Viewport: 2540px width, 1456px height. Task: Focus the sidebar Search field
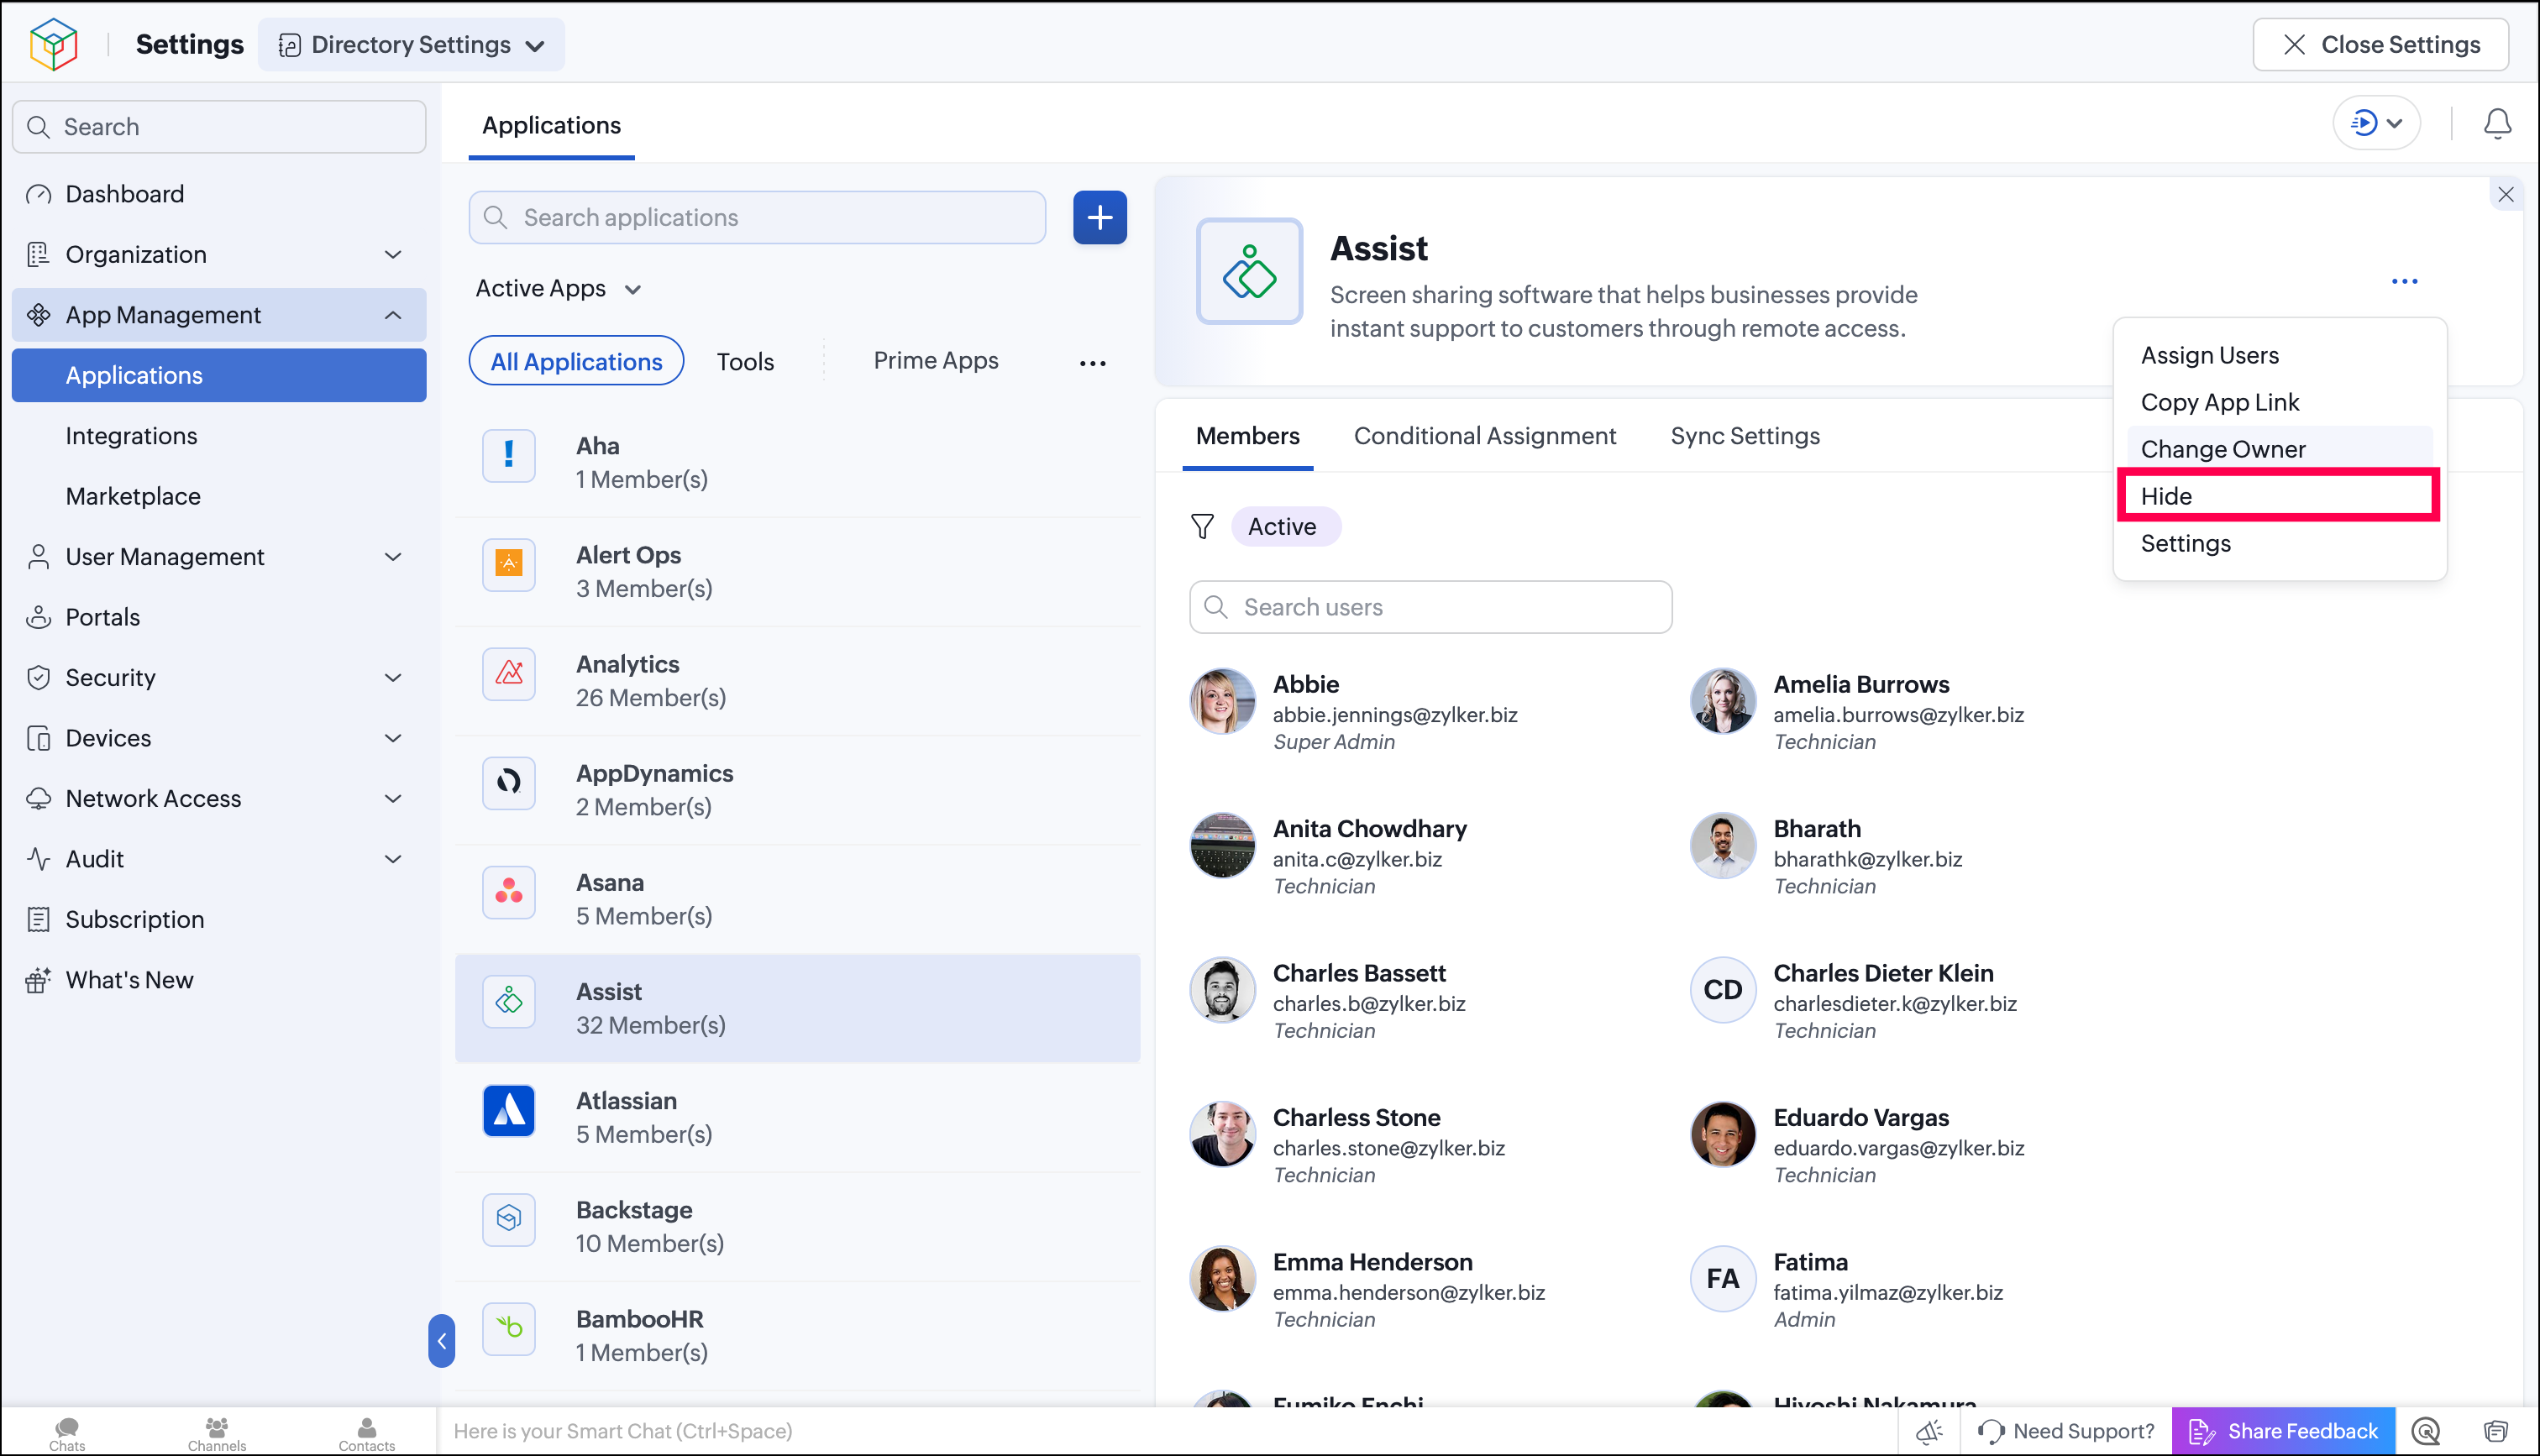pos(219,126)
